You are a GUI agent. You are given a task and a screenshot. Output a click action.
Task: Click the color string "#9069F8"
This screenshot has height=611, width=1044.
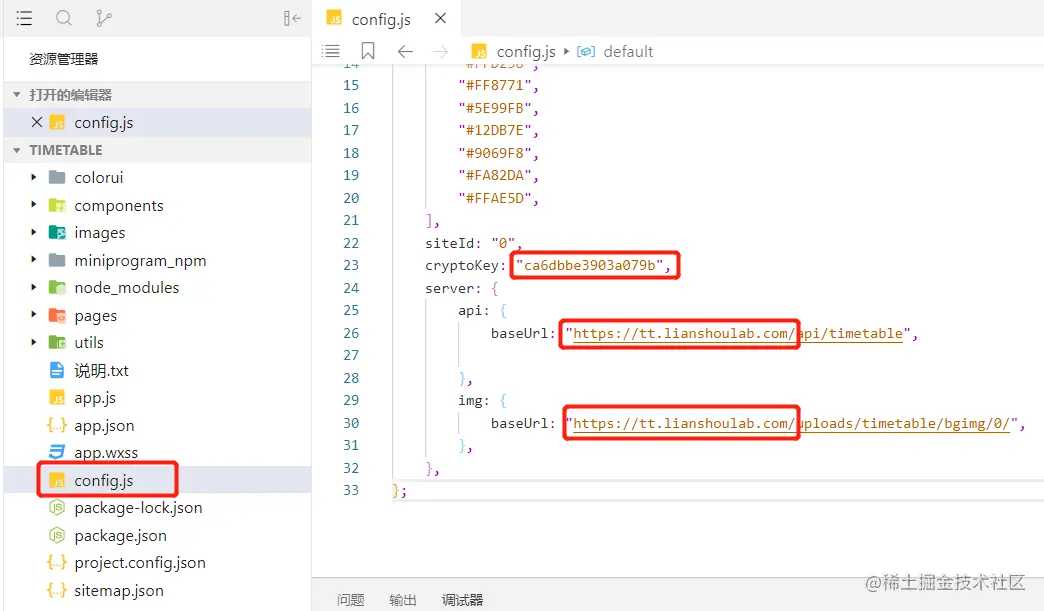tap(495, 153)
